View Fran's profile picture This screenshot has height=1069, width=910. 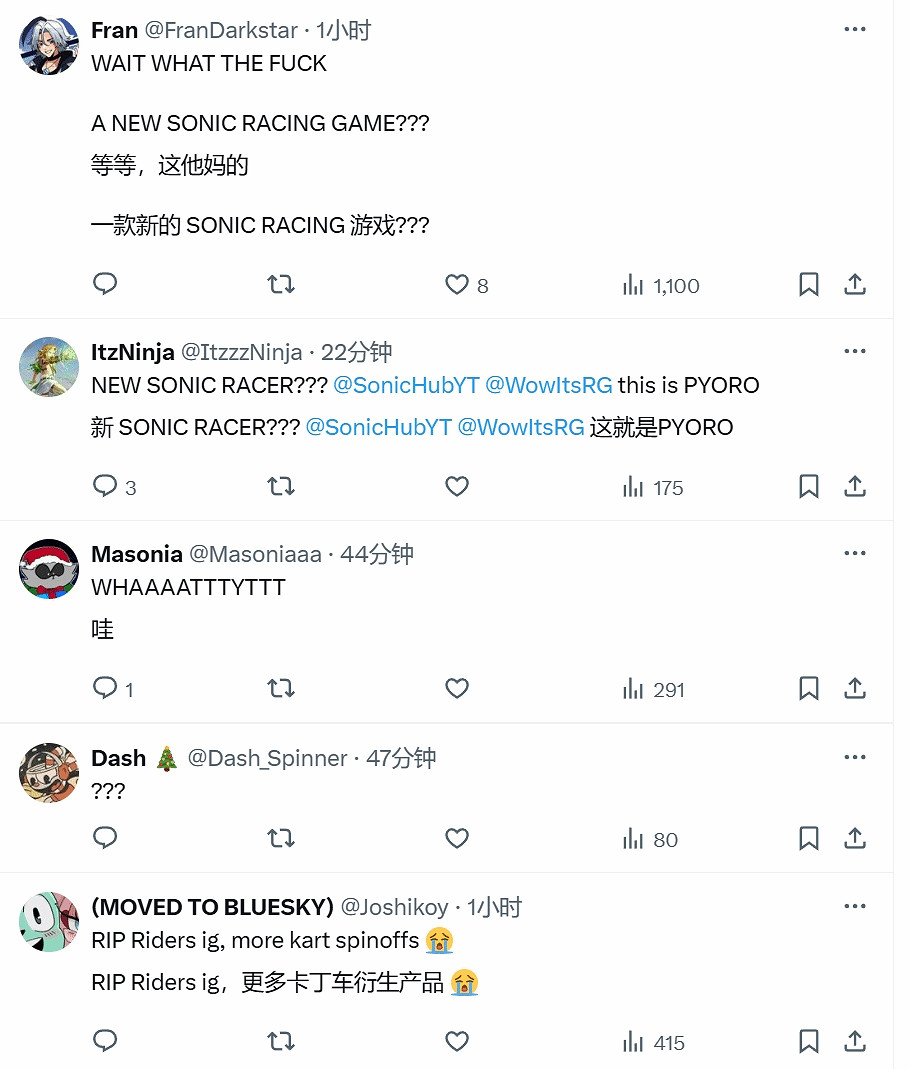pyautogui.click(x=49, y=45)
